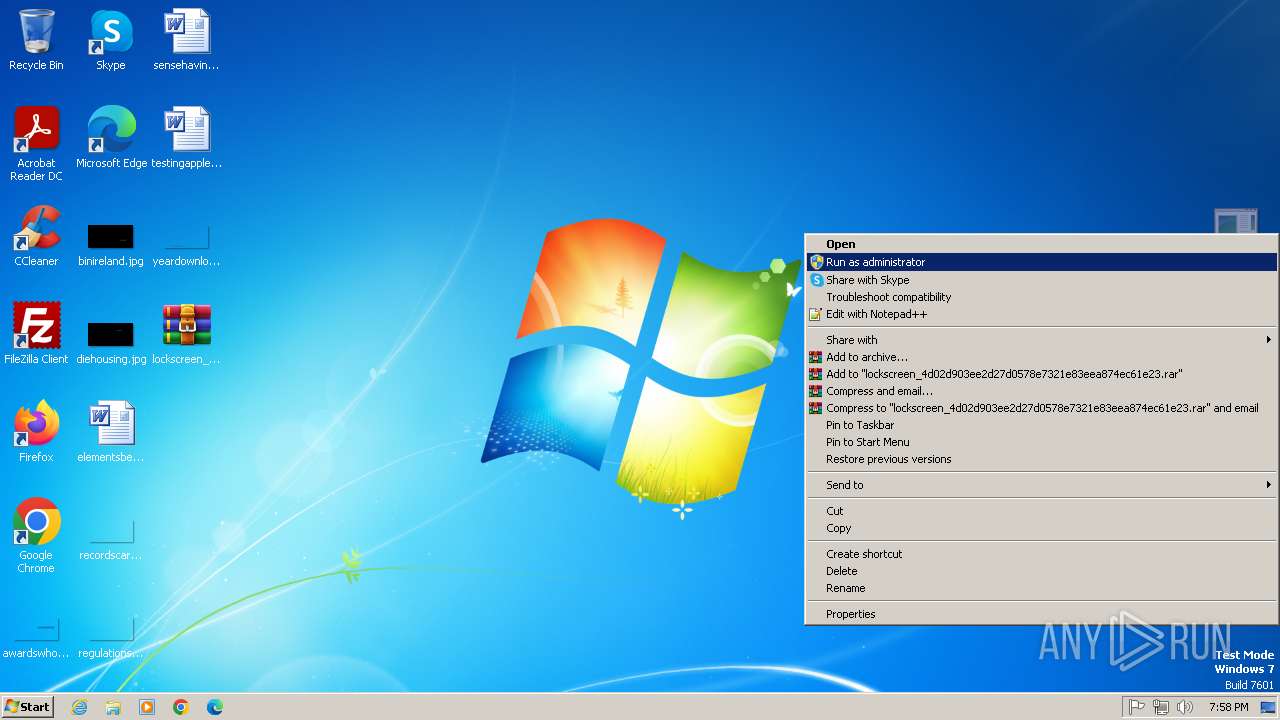Choose Compress to lockscreen .rar and email
The width and height of the screenshot is (1280, 720).
(x=1042, y=408)
